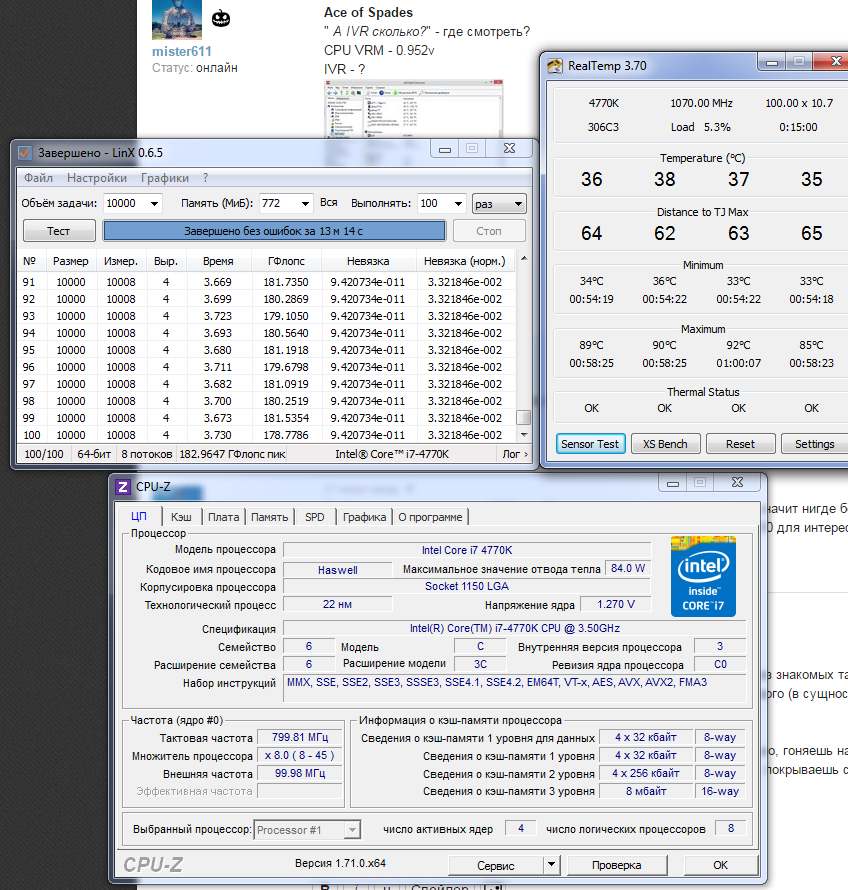This screenshot has height=890, width=848.
Task: Click the Стоп button in LinX
Action: click(x=489, y=231)
